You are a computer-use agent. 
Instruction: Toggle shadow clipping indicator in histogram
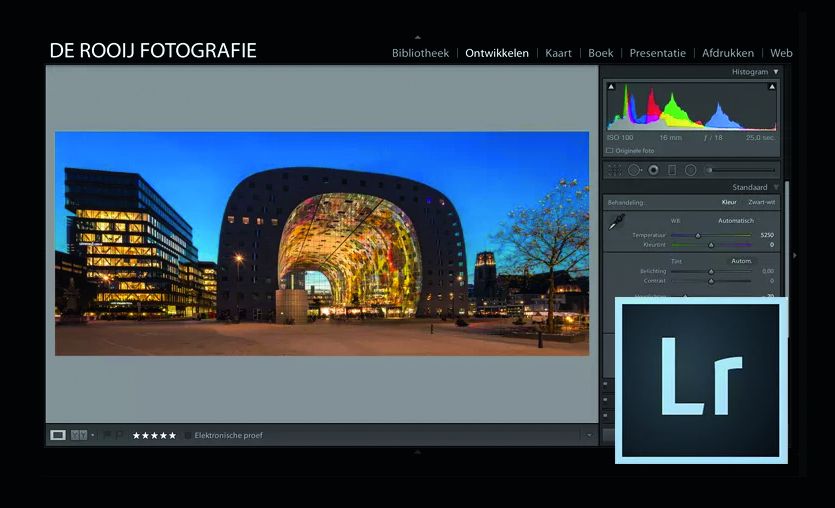tap(611, 87)
